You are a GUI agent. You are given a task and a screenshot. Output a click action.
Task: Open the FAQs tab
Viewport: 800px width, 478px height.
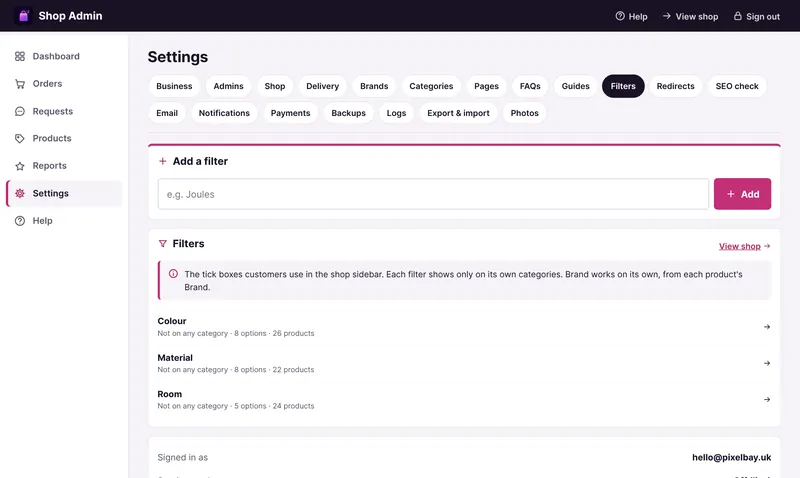coord(530,86)
